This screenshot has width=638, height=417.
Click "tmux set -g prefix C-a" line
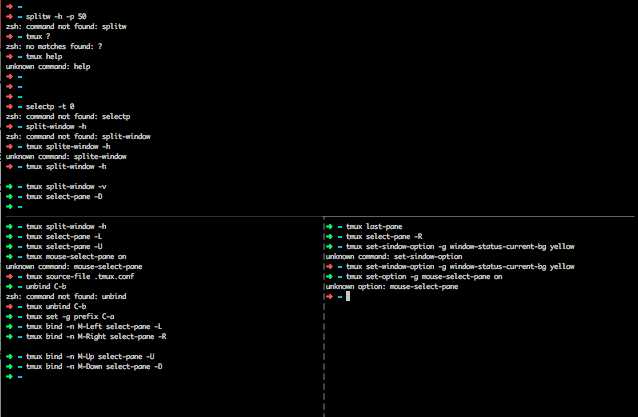pyautogui.click(x=70, y=316)
